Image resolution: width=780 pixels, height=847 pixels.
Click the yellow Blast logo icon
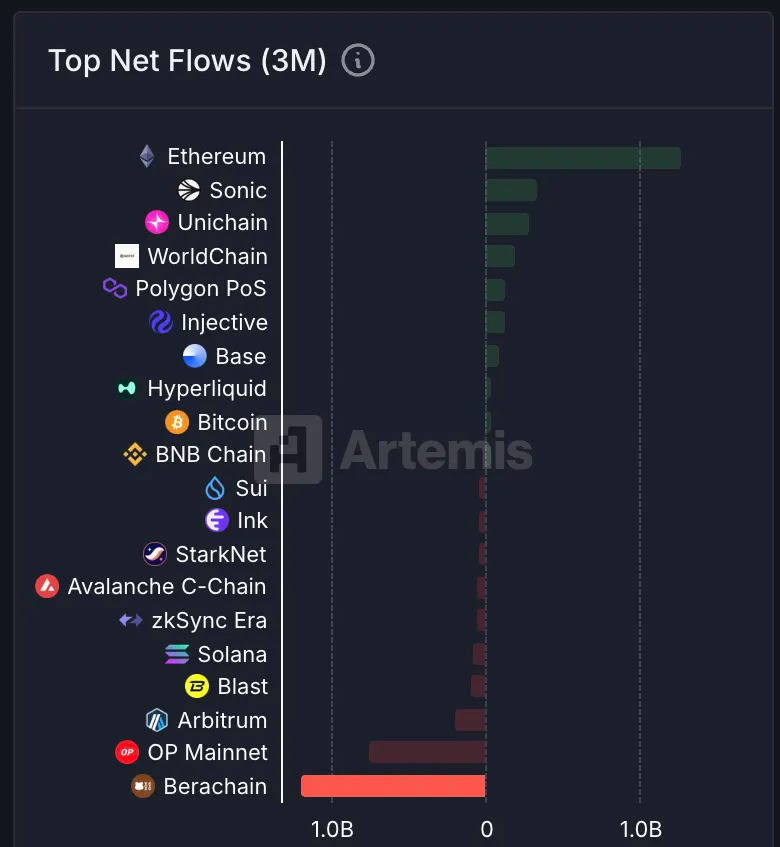[x=197, y=687]
